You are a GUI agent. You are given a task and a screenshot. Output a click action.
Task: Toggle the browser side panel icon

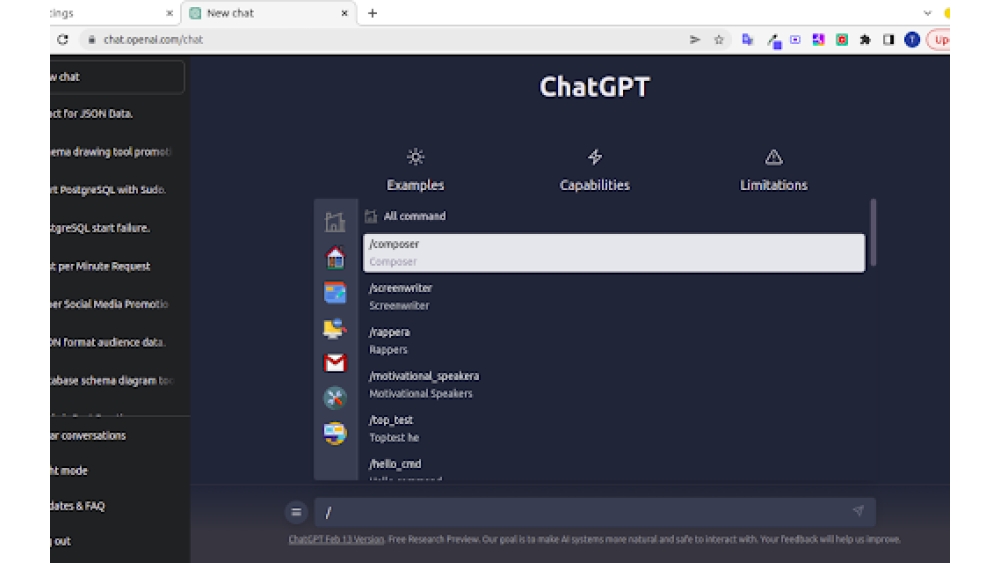888,40
